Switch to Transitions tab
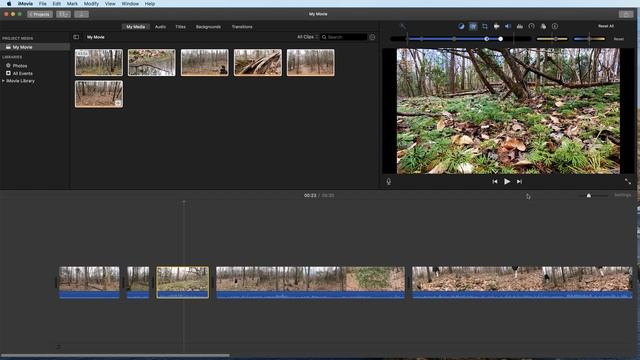Viewport: 640px width, 360px height. (242, 27)
